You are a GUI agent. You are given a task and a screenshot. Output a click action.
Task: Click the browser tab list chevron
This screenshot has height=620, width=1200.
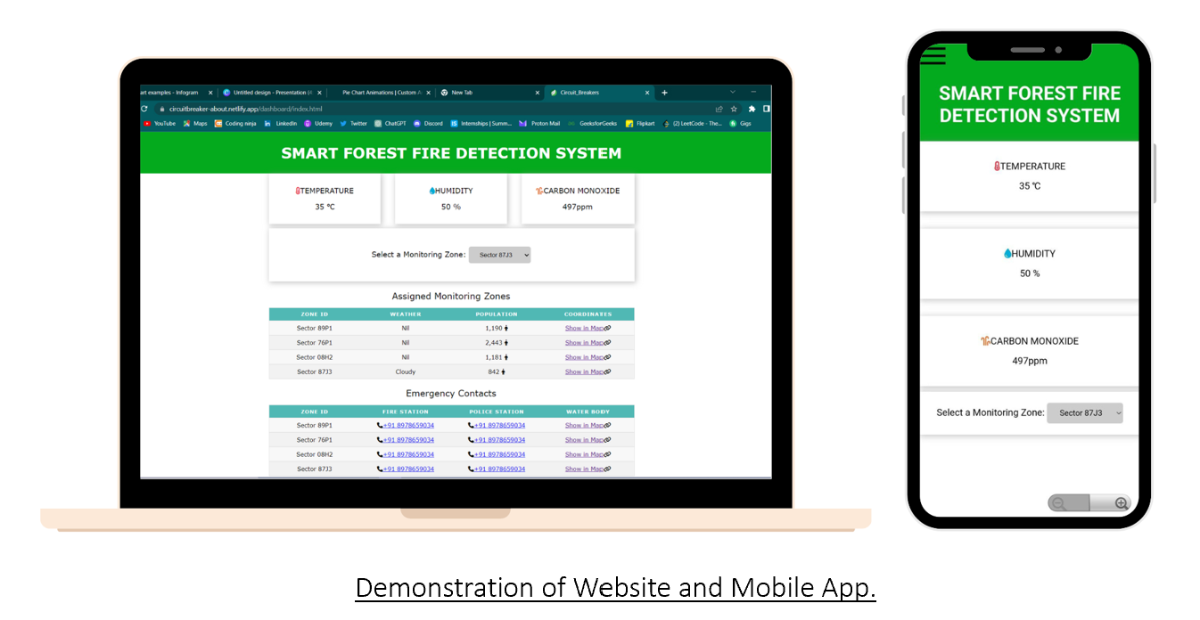coord(733,92)
